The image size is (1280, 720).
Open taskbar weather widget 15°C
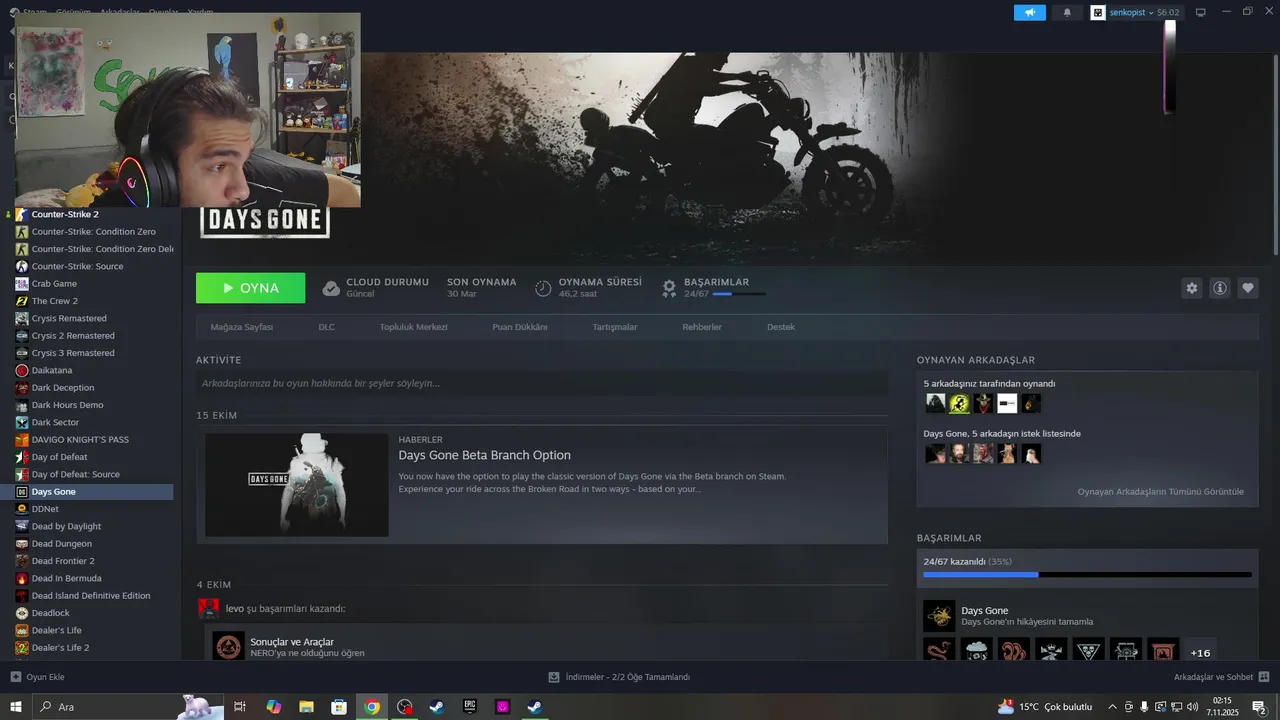(x=1045, y=707)
